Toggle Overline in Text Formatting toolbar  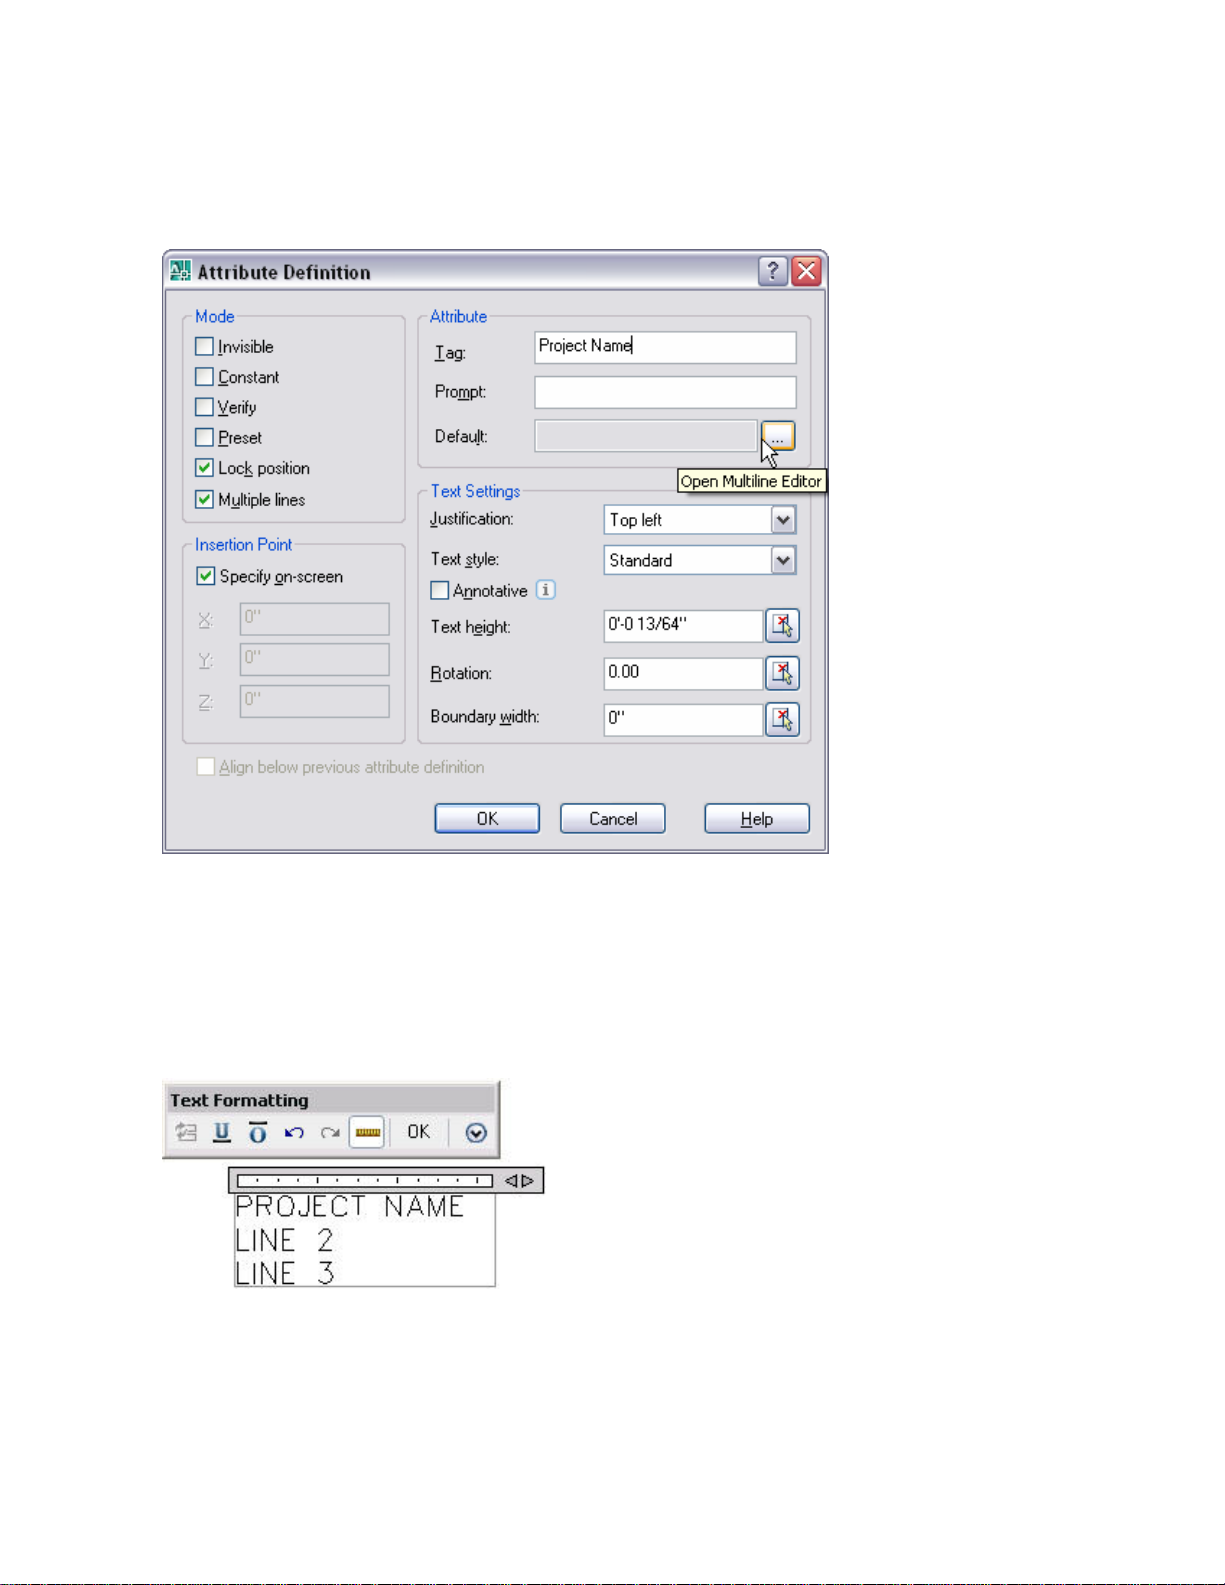(257, 1132)
